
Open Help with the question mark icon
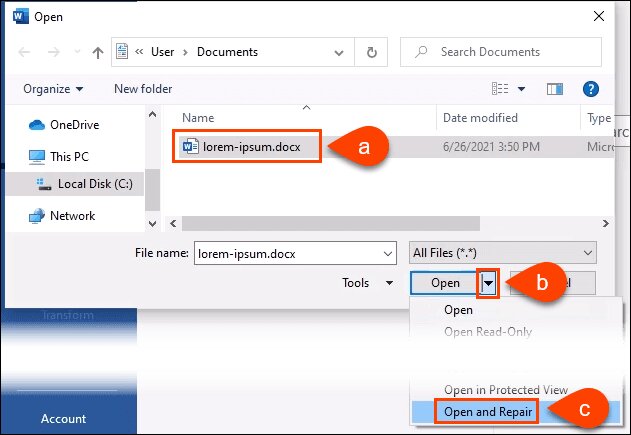[591, 89]
